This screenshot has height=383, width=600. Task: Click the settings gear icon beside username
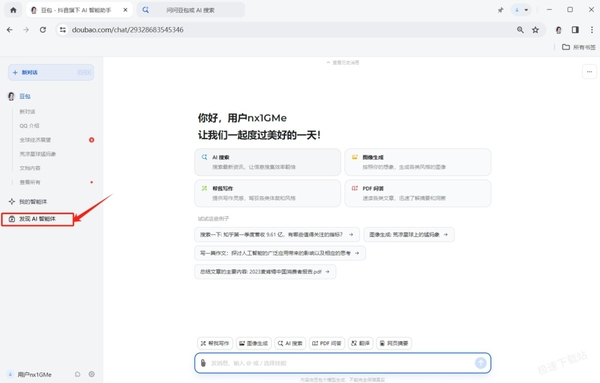[x=91, y=374]
